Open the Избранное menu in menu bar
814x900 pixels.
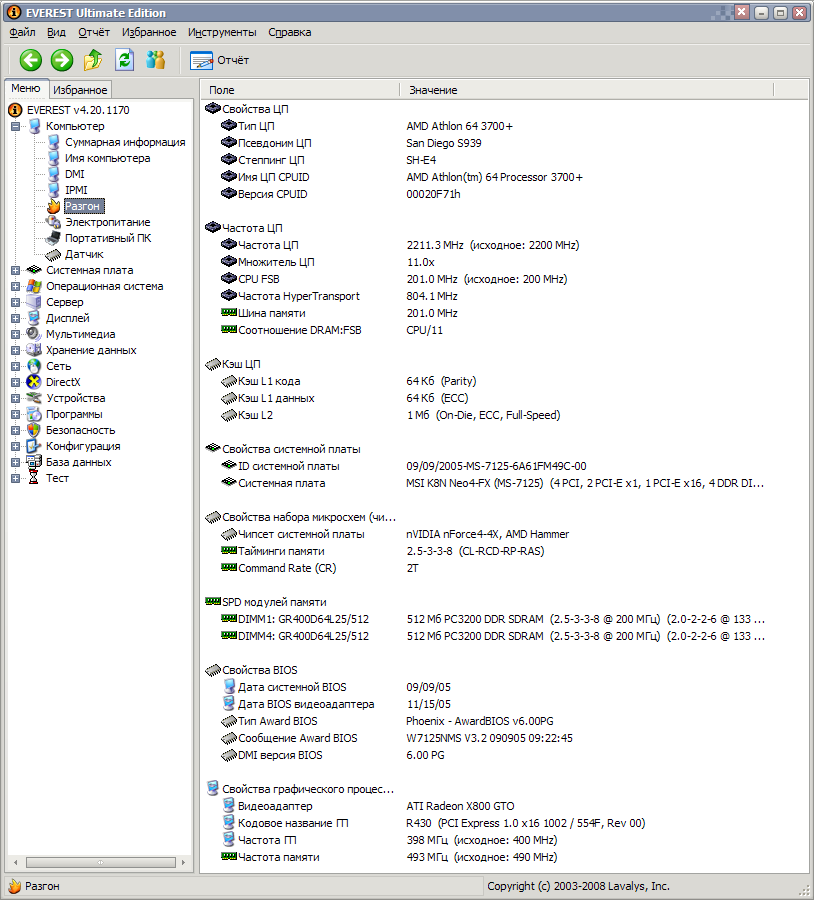pyautogui.click(x=149, y=32)
